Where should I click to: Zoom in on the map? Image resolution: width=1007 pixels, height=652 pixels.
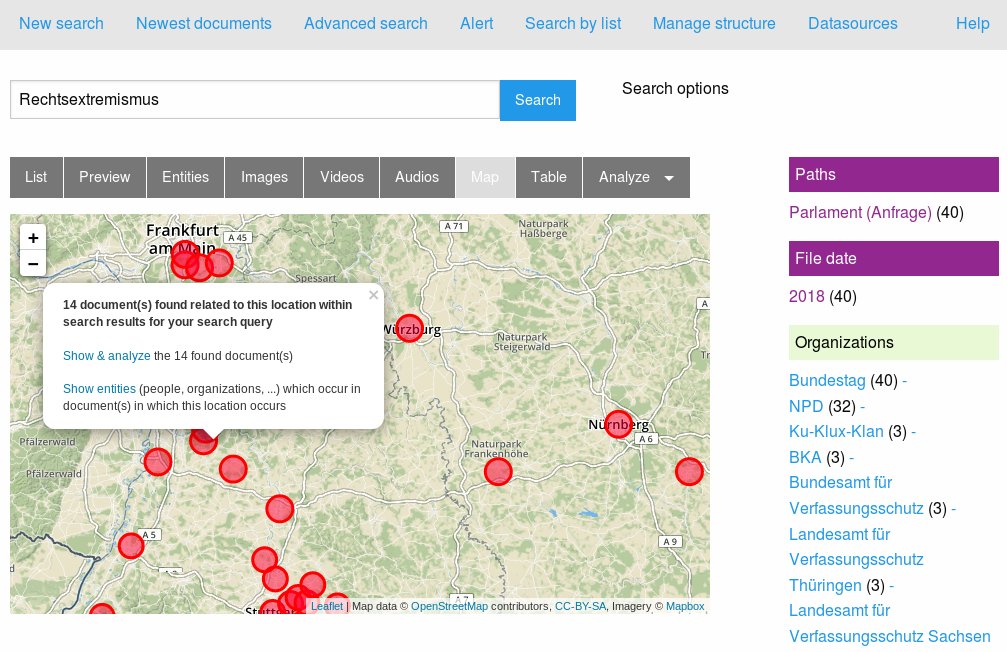(33, 238)
